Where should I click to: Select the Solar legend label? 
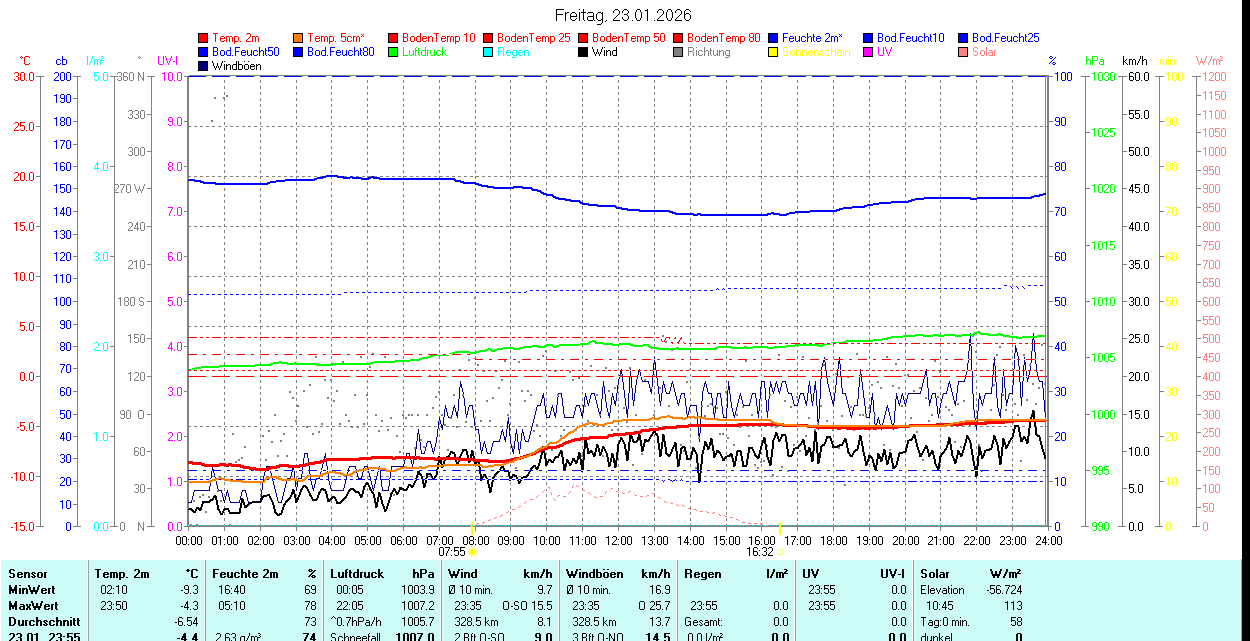point(984,52)
